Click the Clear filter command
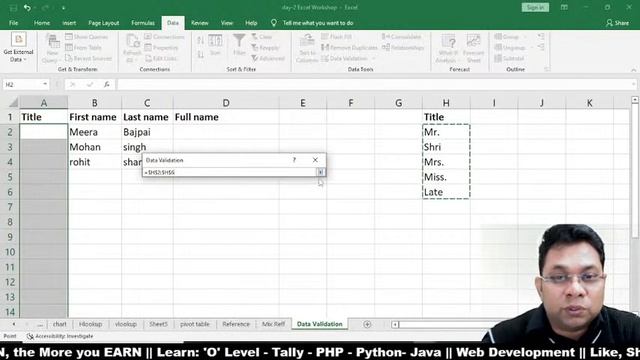The height and width of the screenshot is (360, 640). click(x=262, y=37)
